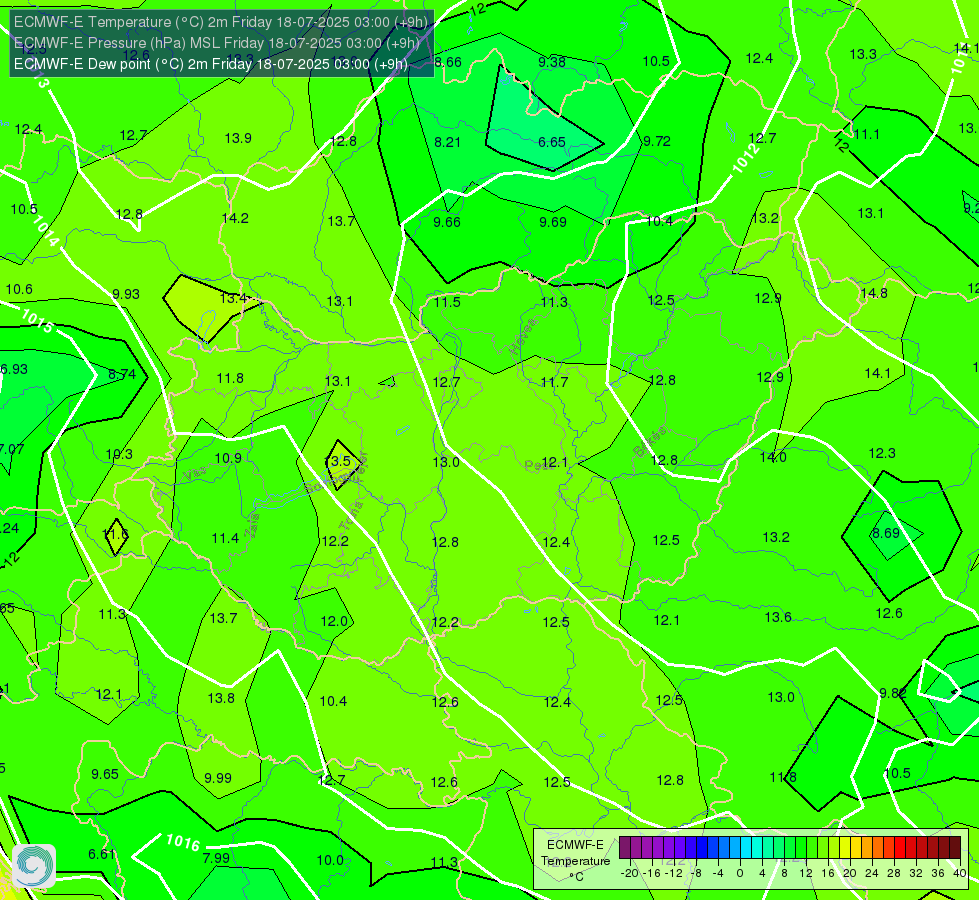979x900 pixels.
Task: Click the 9.38 temperature value
Action: (552, 62)
